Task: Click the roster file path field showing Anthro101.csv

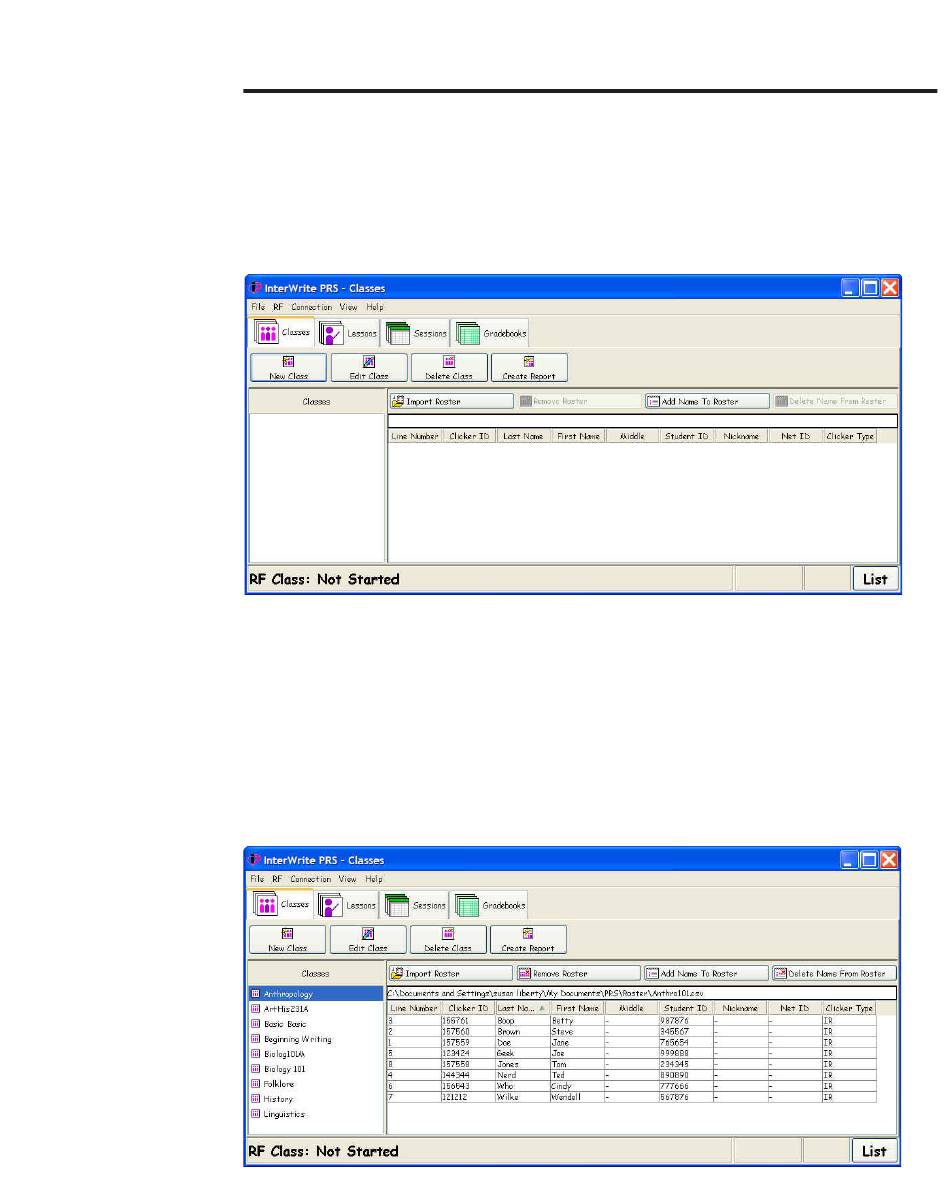Action: pyautogui.click(x=642, y=993)
